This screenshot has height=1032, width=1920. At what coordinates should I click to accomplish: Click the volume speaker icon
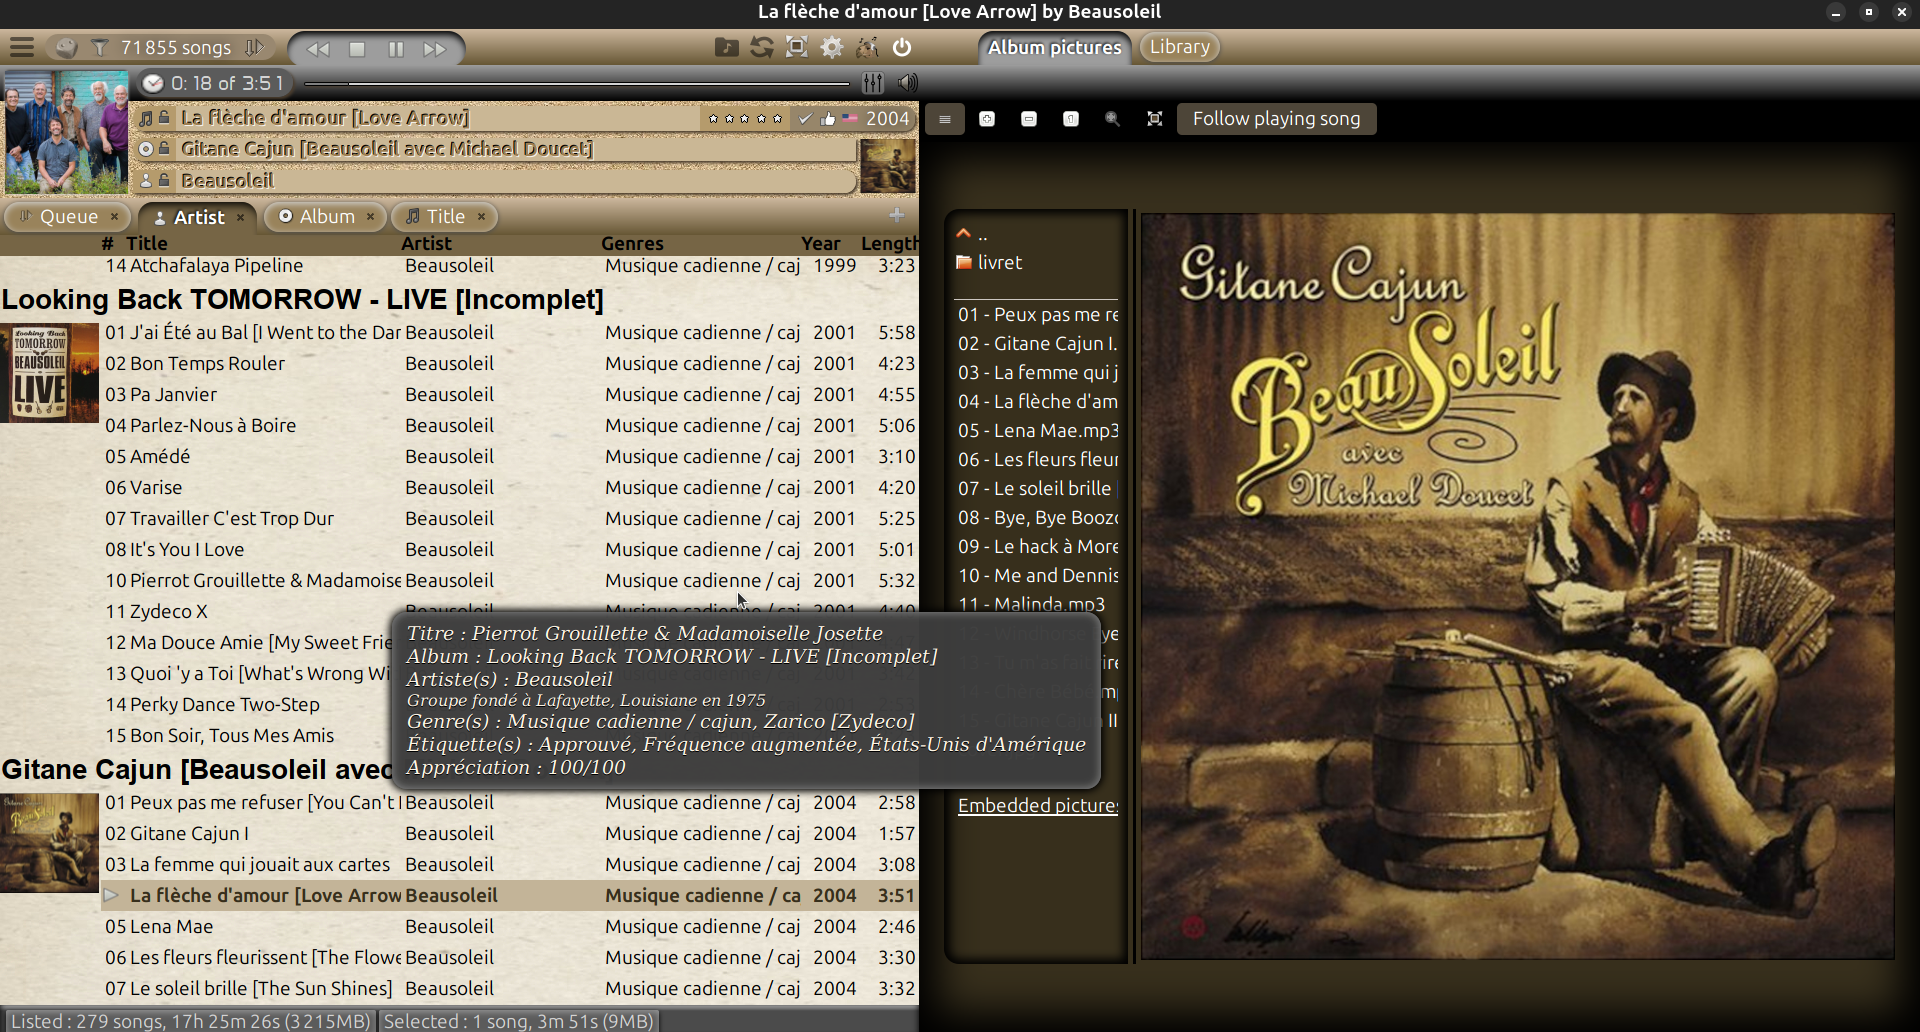(x=907, y=83)
